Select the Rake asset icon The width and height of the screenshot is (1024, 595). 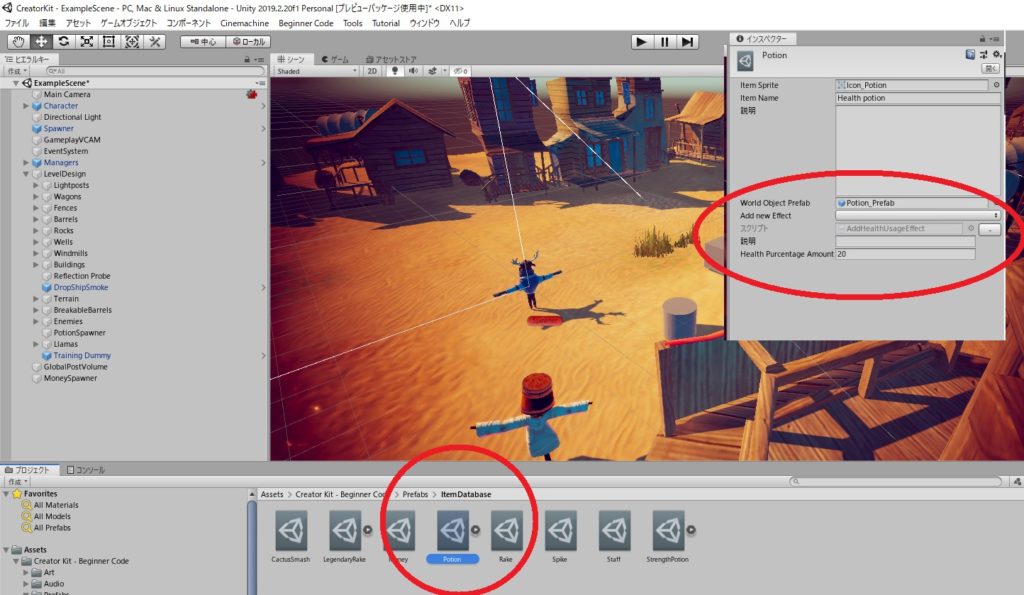click(x=506, y=530)
